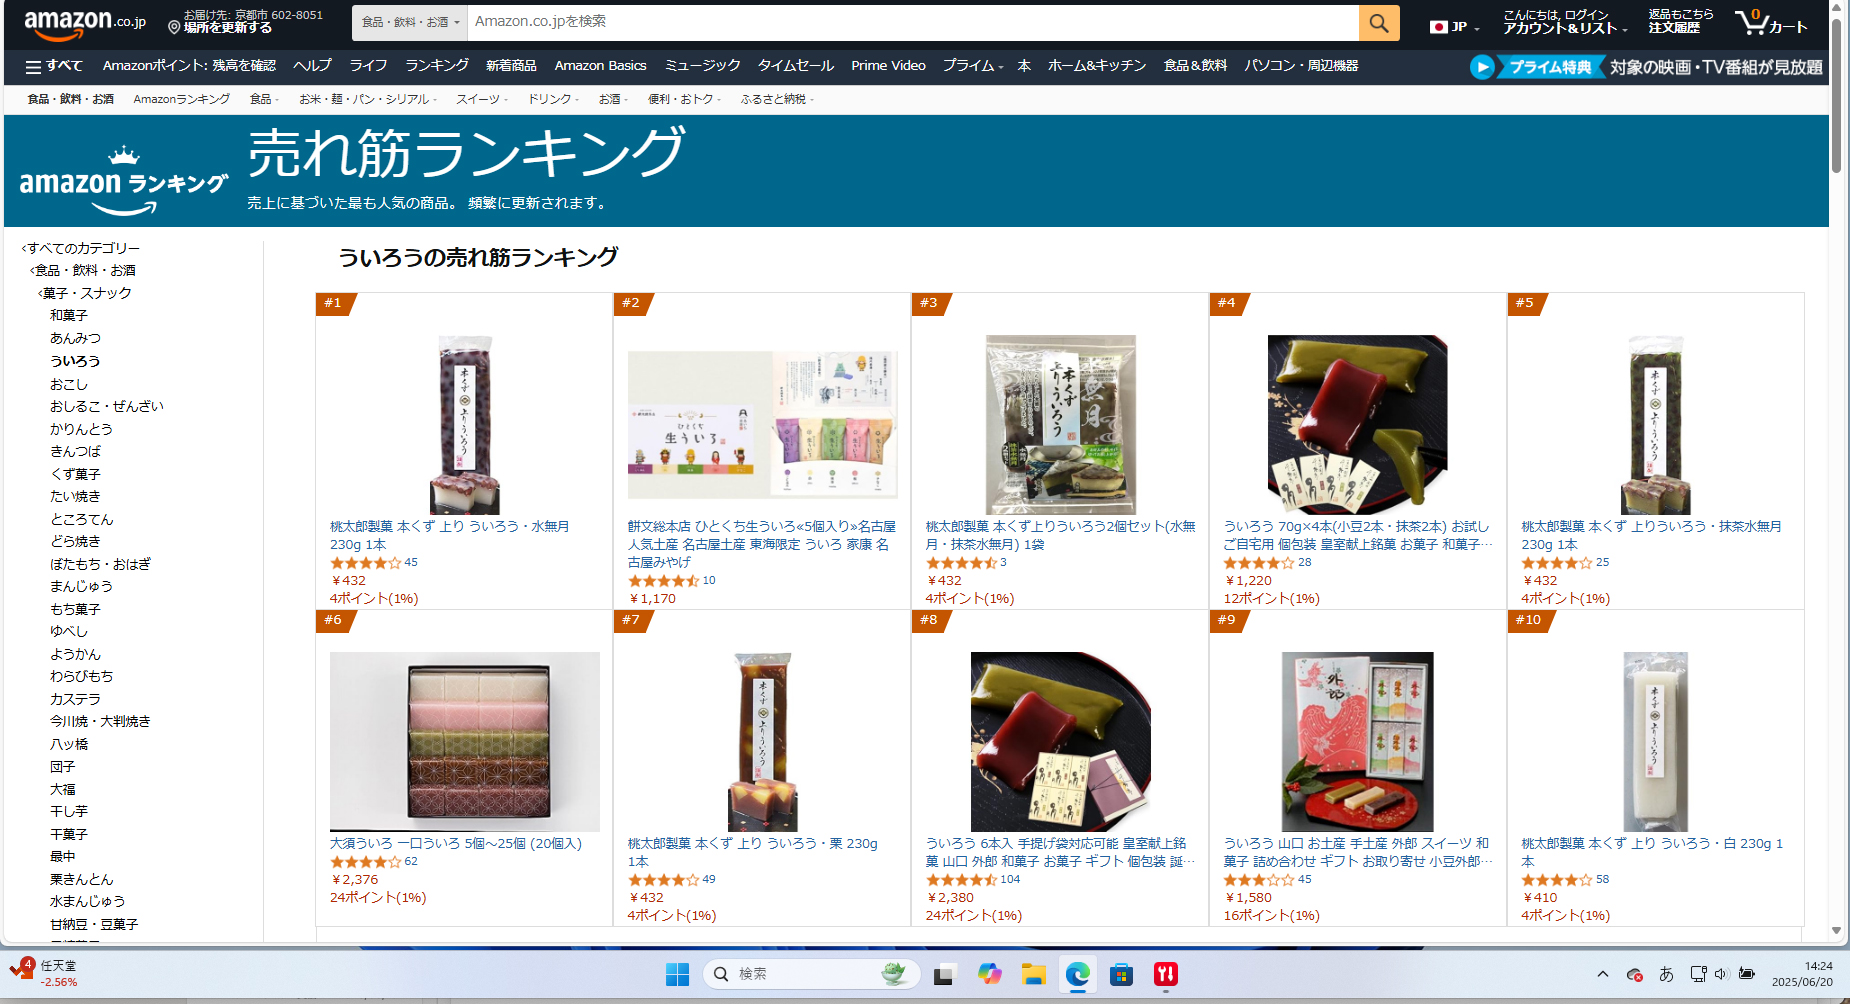Select ランキング in the top nav
The width and height of the screenshot is (1850, 1004).
436,66
